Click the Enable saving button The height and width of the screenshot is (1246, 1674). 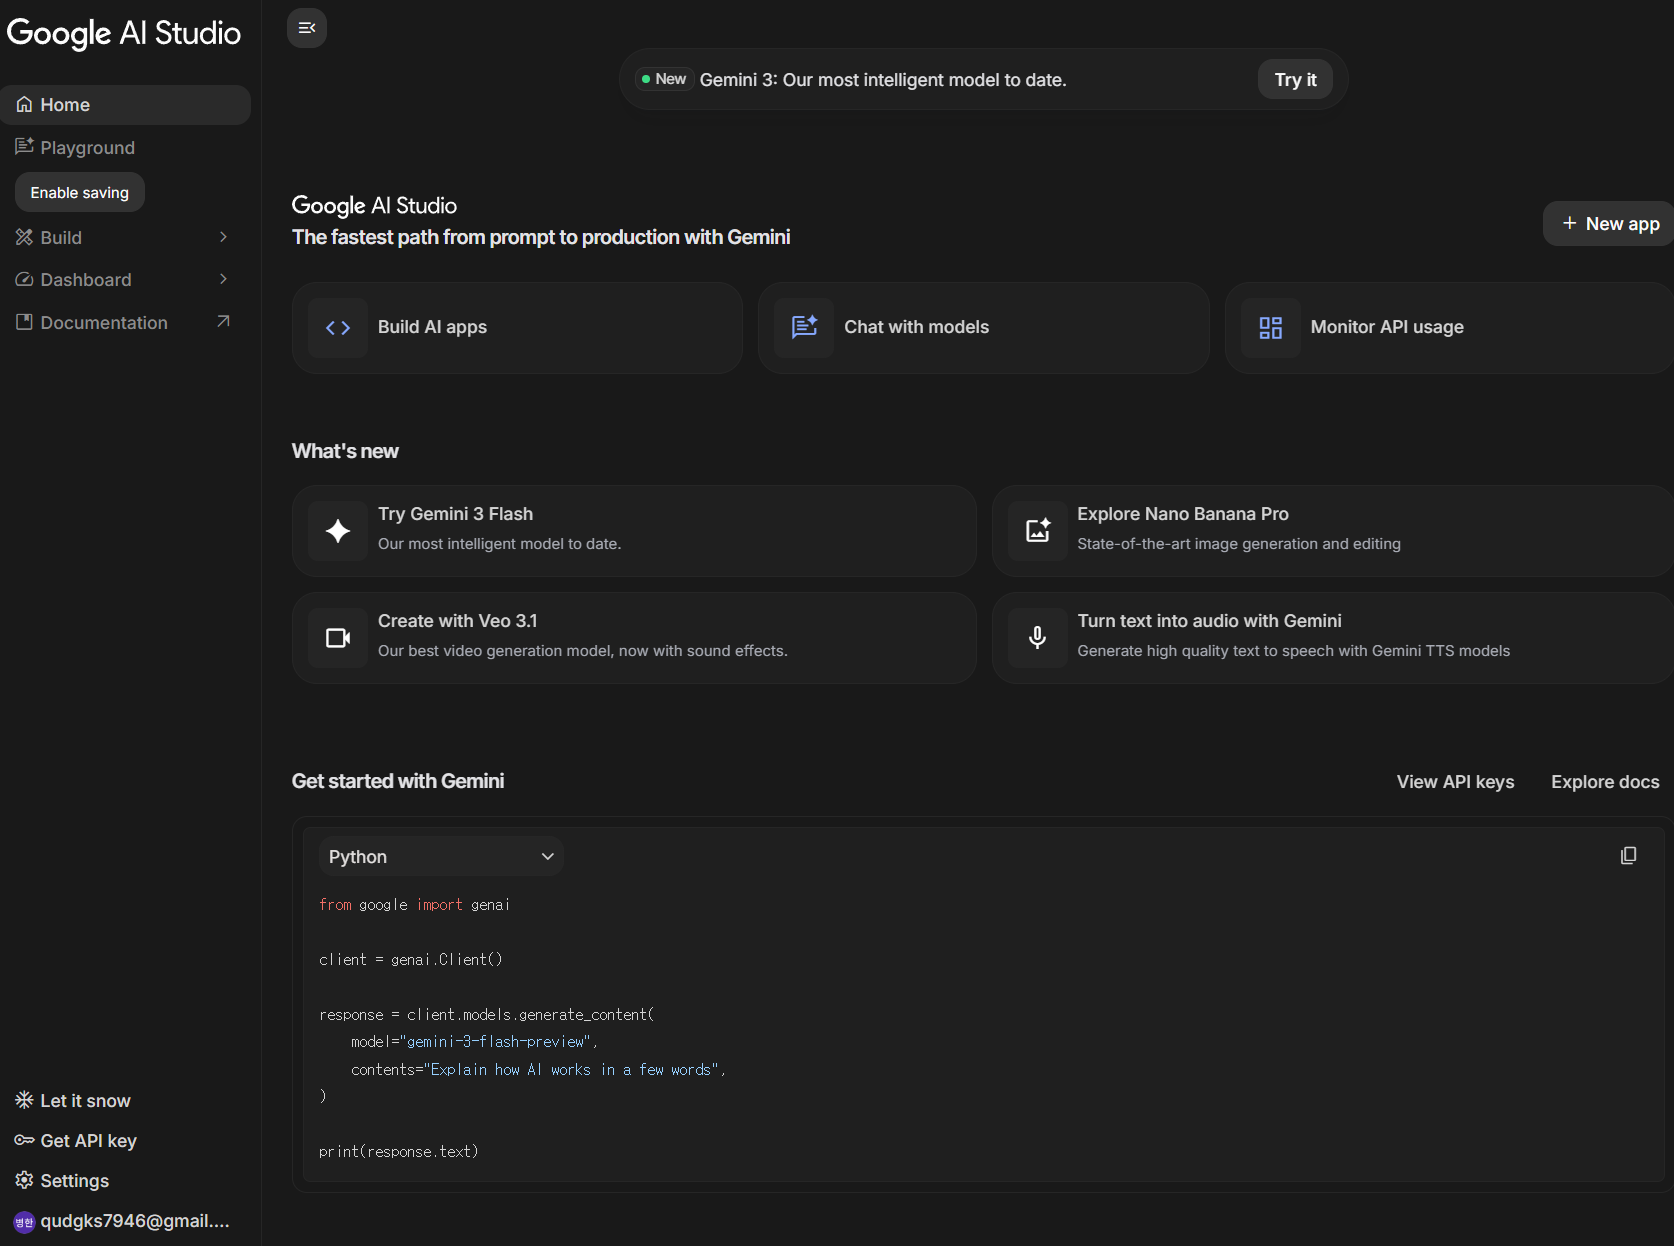(80, 192)
